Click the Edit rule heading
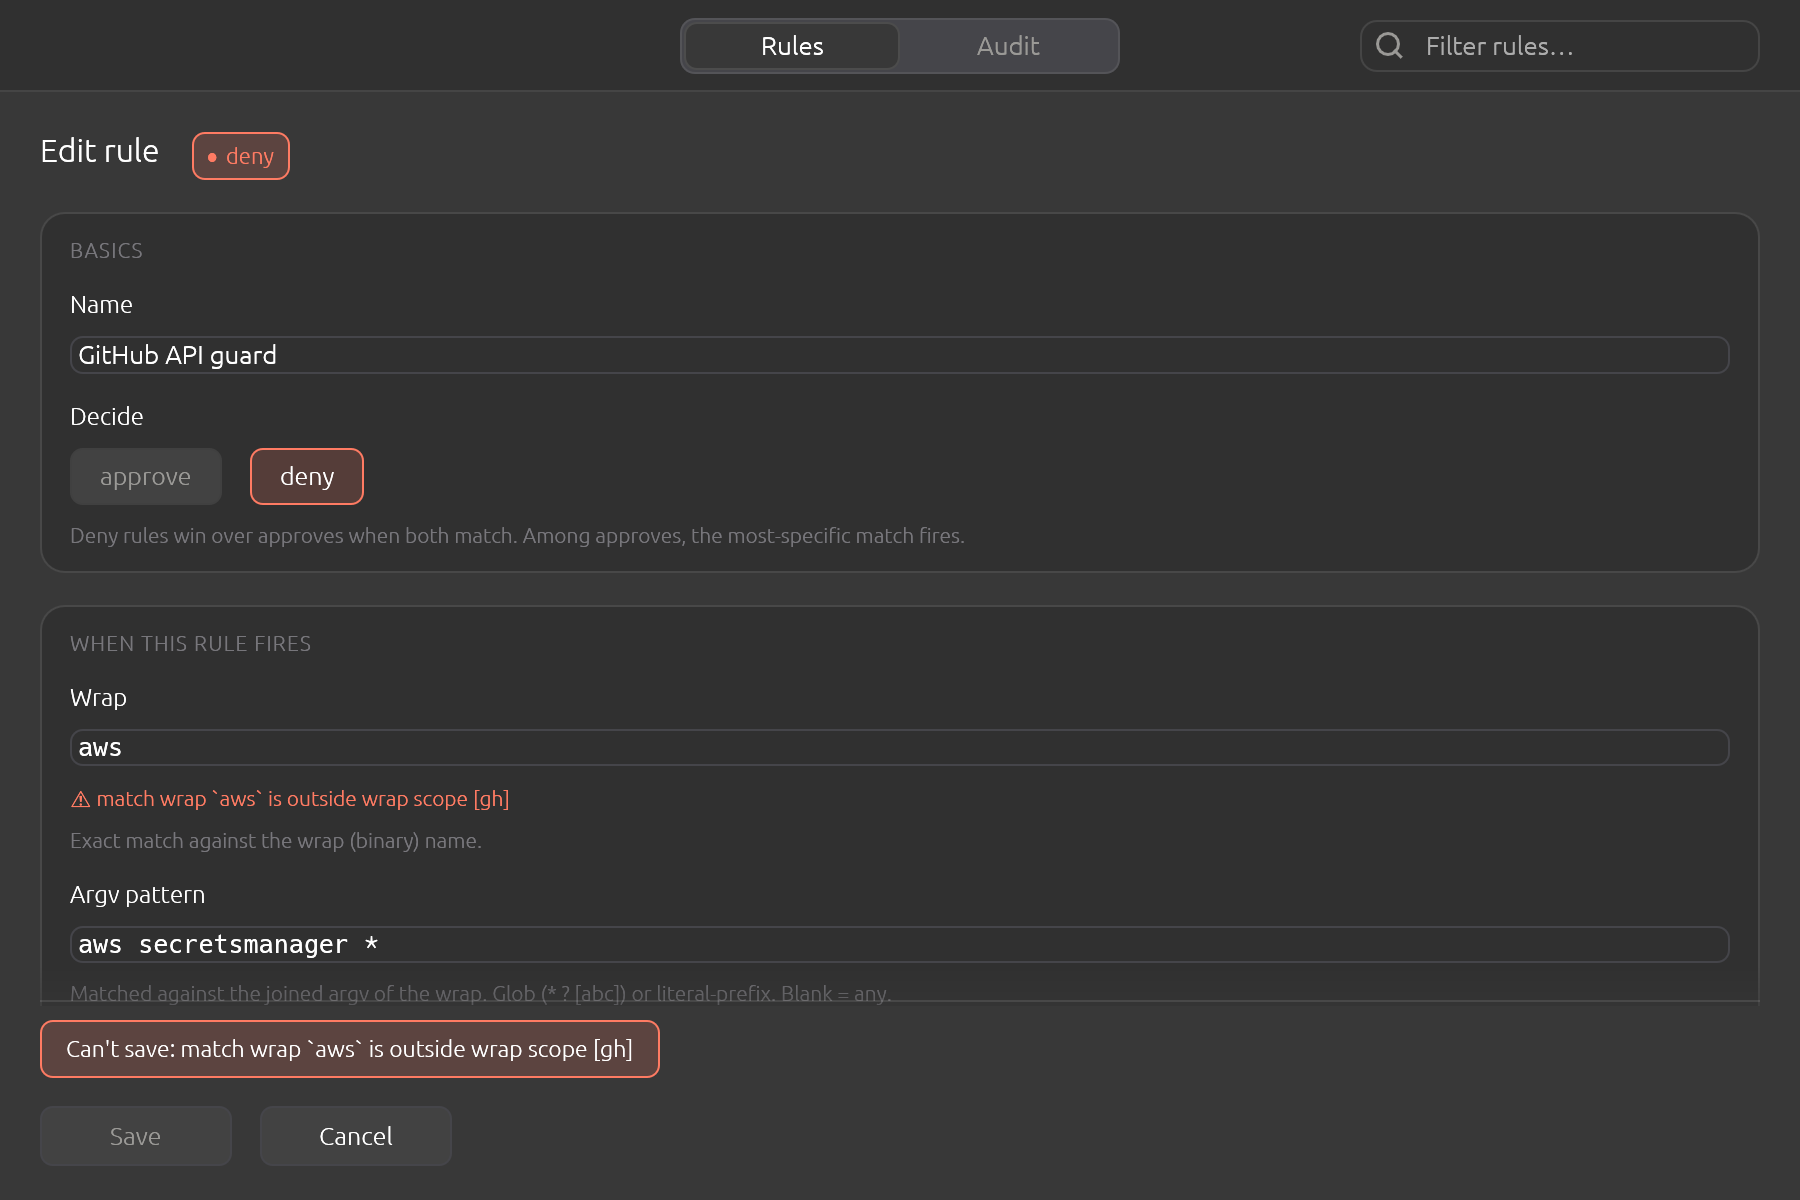This screenshot has width=1800, height=1200. coord(100,151)
